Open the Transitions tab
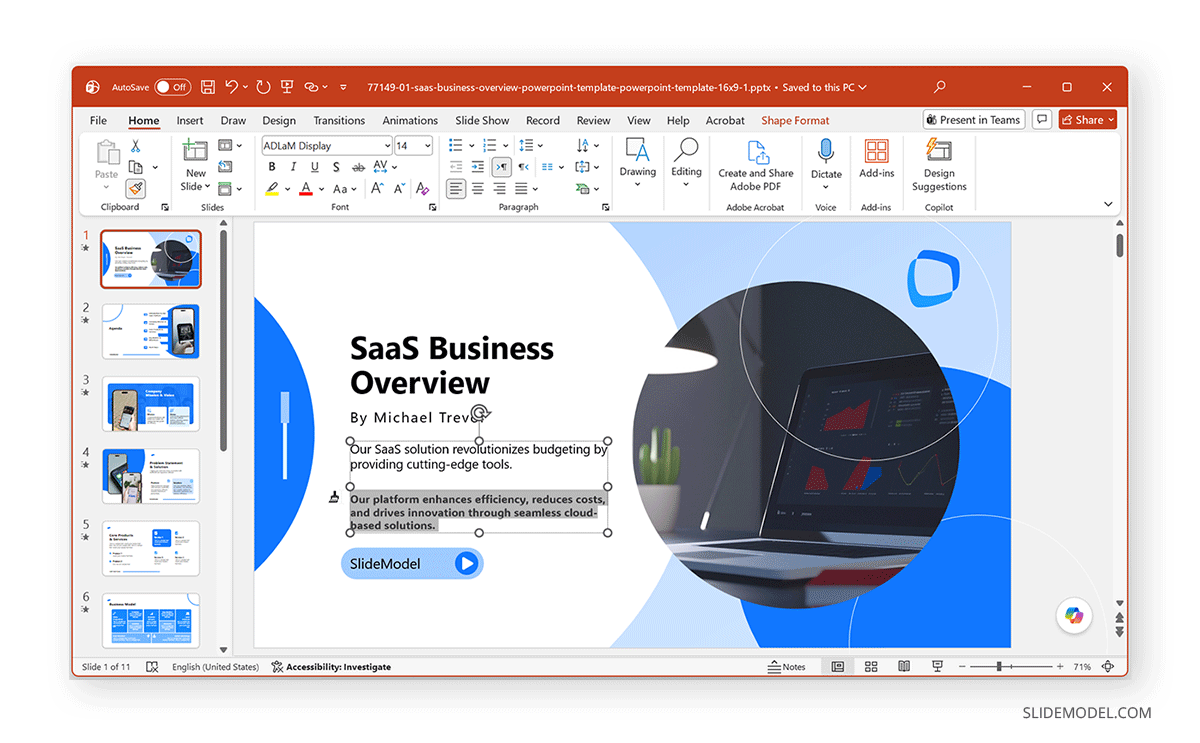This screenshot has height=743, width=1200. point(339,120)
